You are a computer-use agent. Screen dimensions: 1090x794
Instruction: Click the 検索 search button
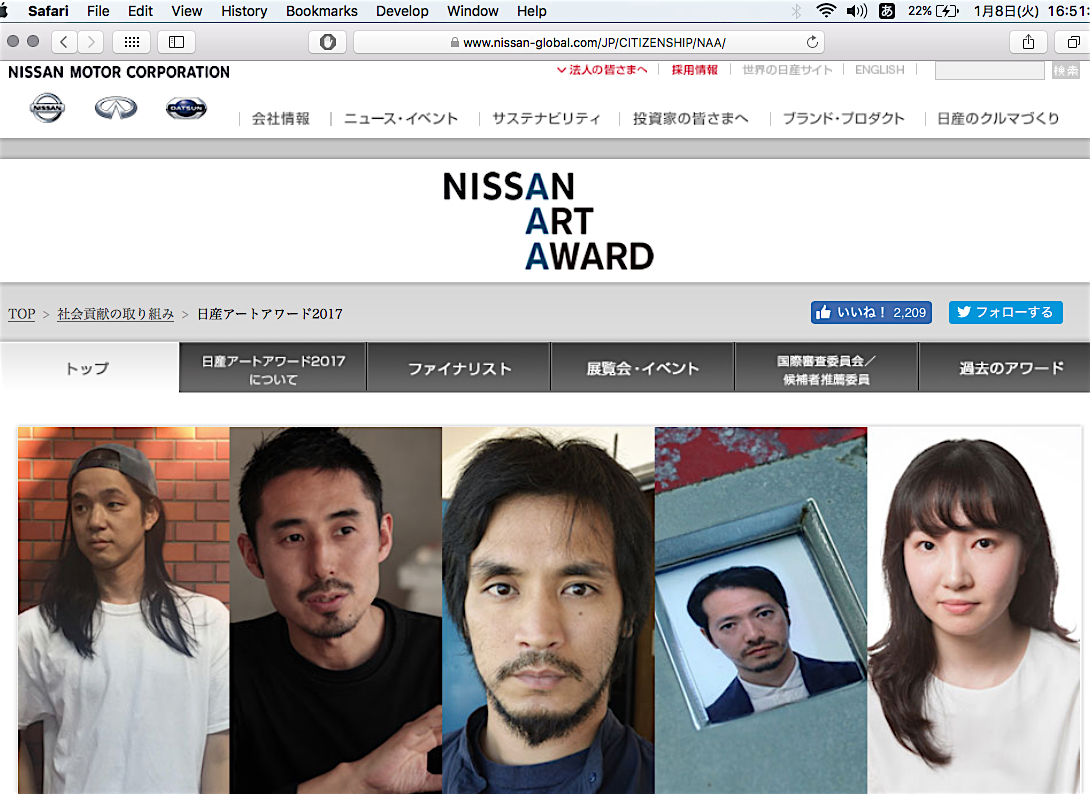(1066, 70)
